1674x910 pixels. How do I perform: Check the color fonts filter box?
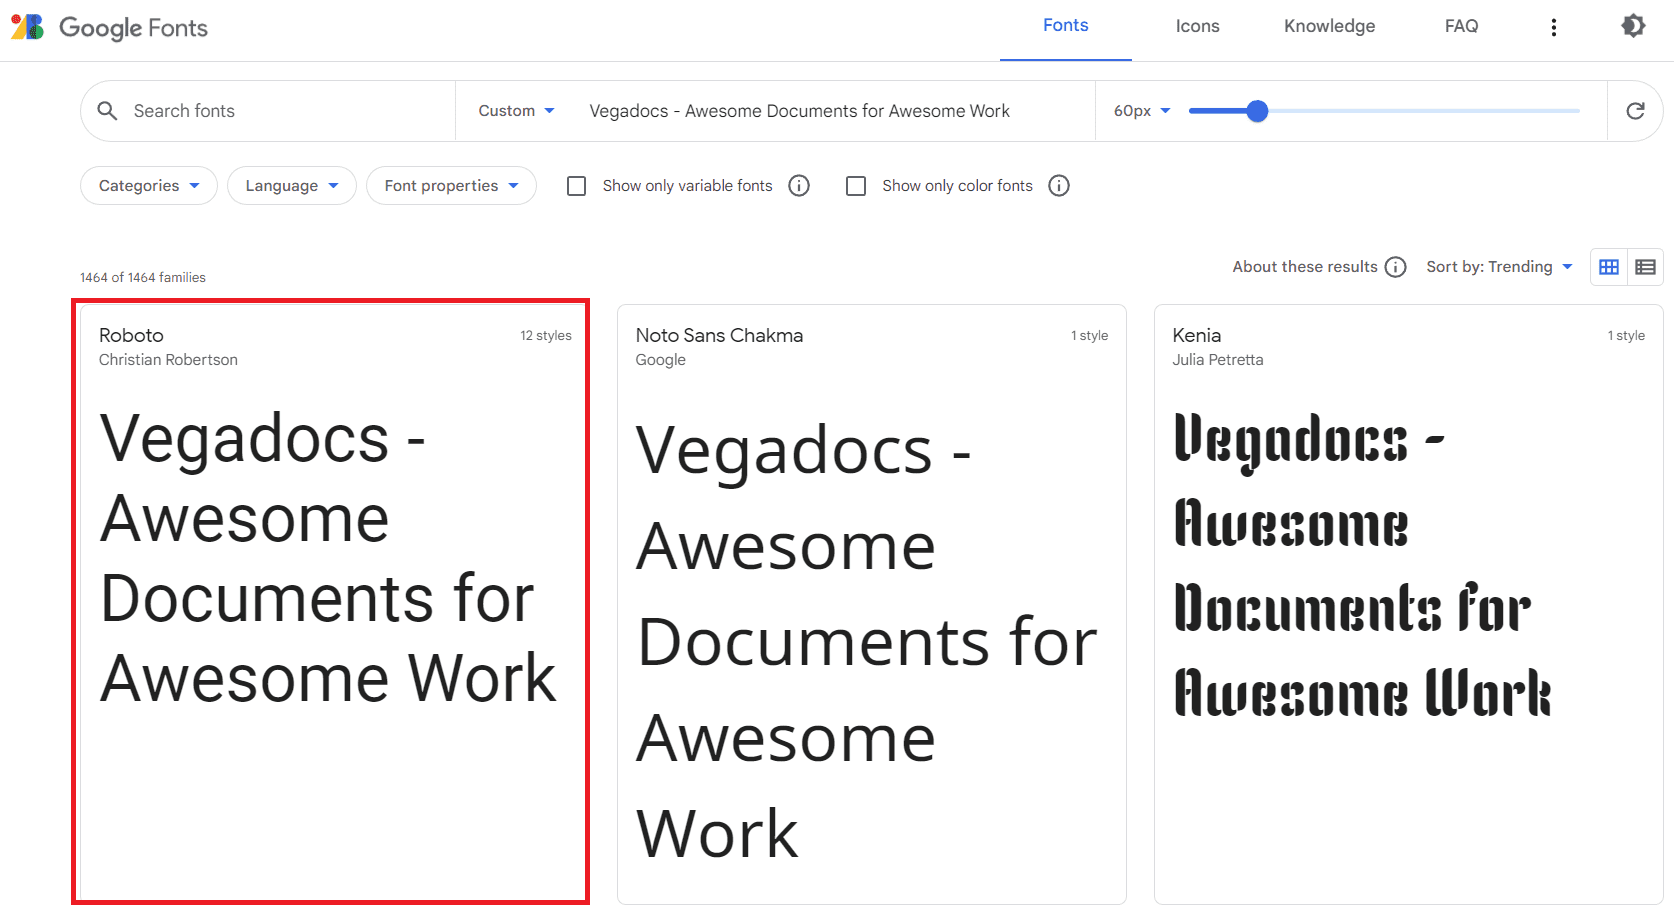(x=856, y=185)
